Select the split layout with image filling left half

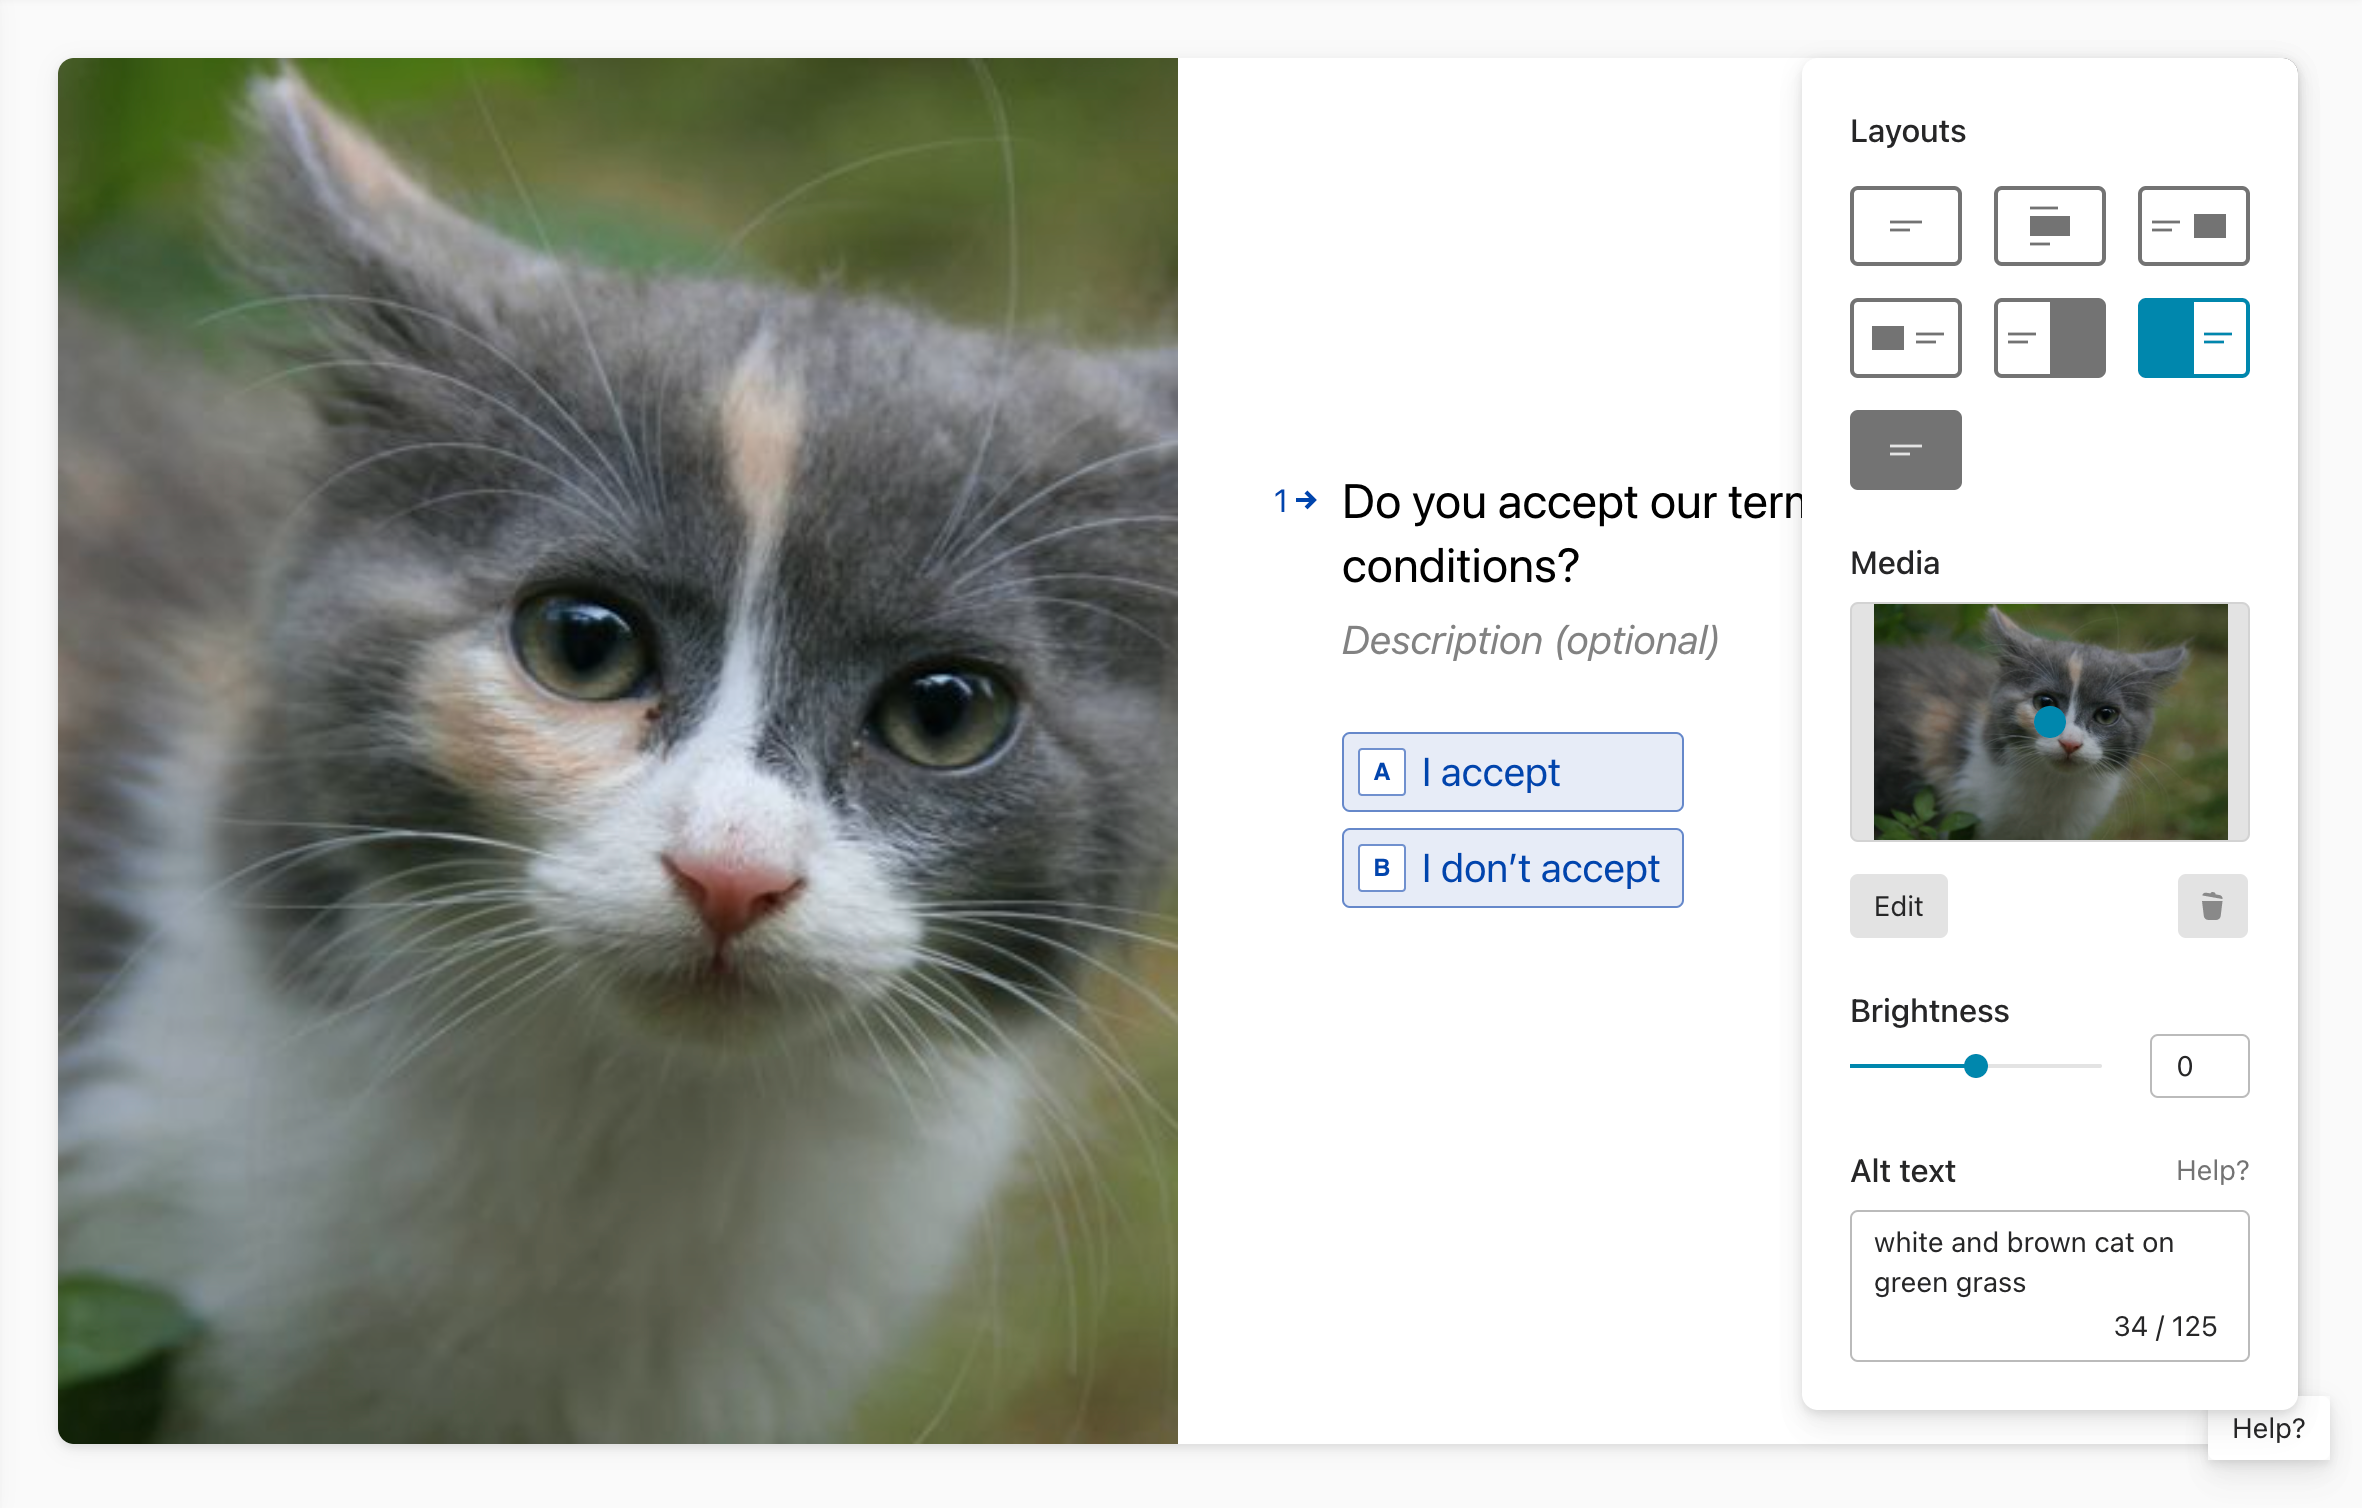[x=2193, y=338]
